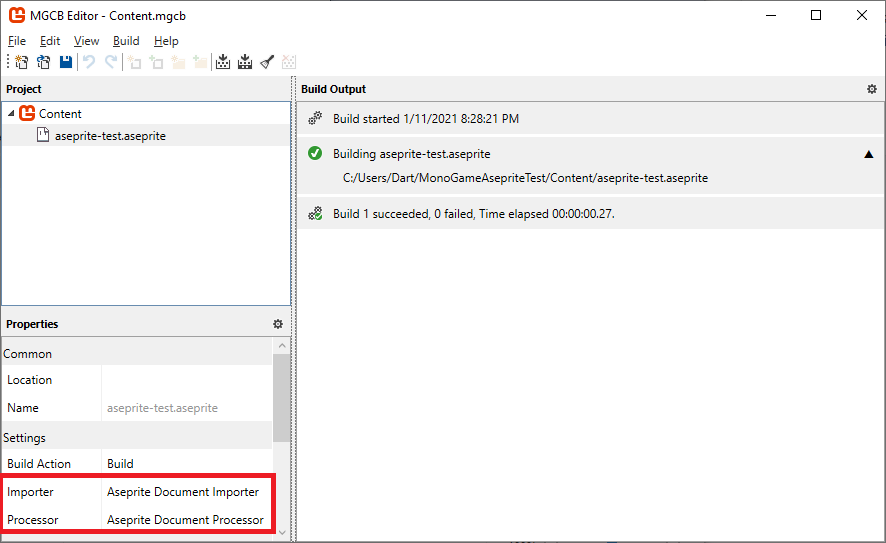
Task: Click the build succeeded summary icon
Action: pos(315,214)
